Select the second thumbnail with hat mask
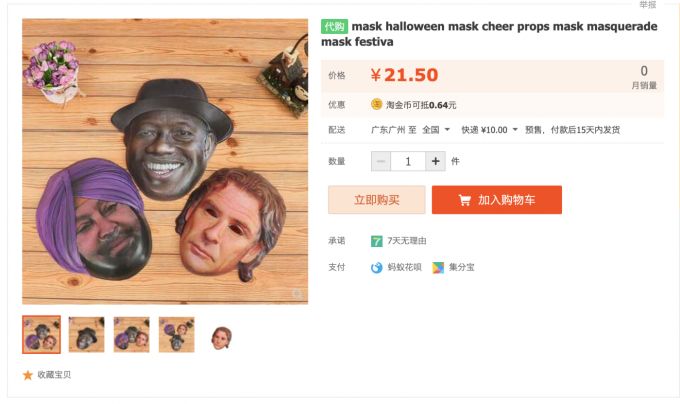Viewport: 680px width, 404px height. pyautogui.click(x=87, y=335)
